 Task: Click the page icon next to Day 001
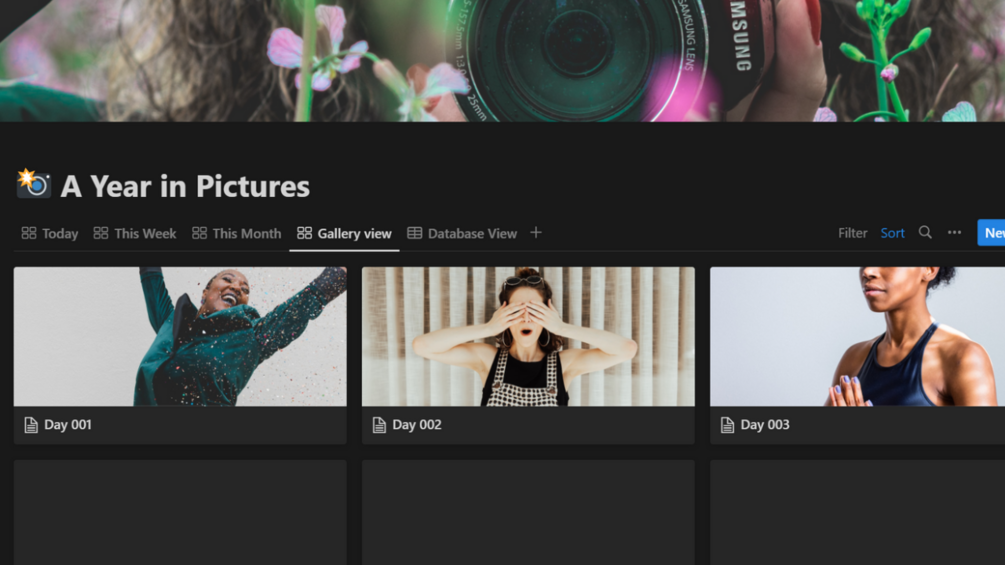[x=31, y=425]
